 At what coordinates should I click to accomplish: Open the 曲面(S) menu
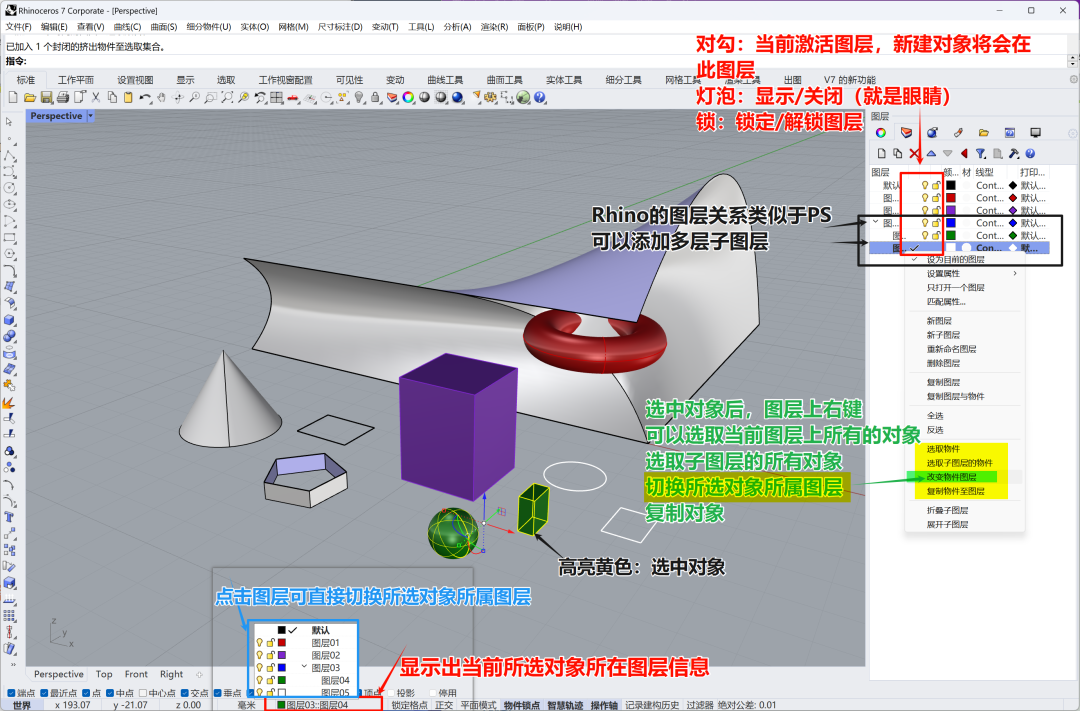(164, 27)
